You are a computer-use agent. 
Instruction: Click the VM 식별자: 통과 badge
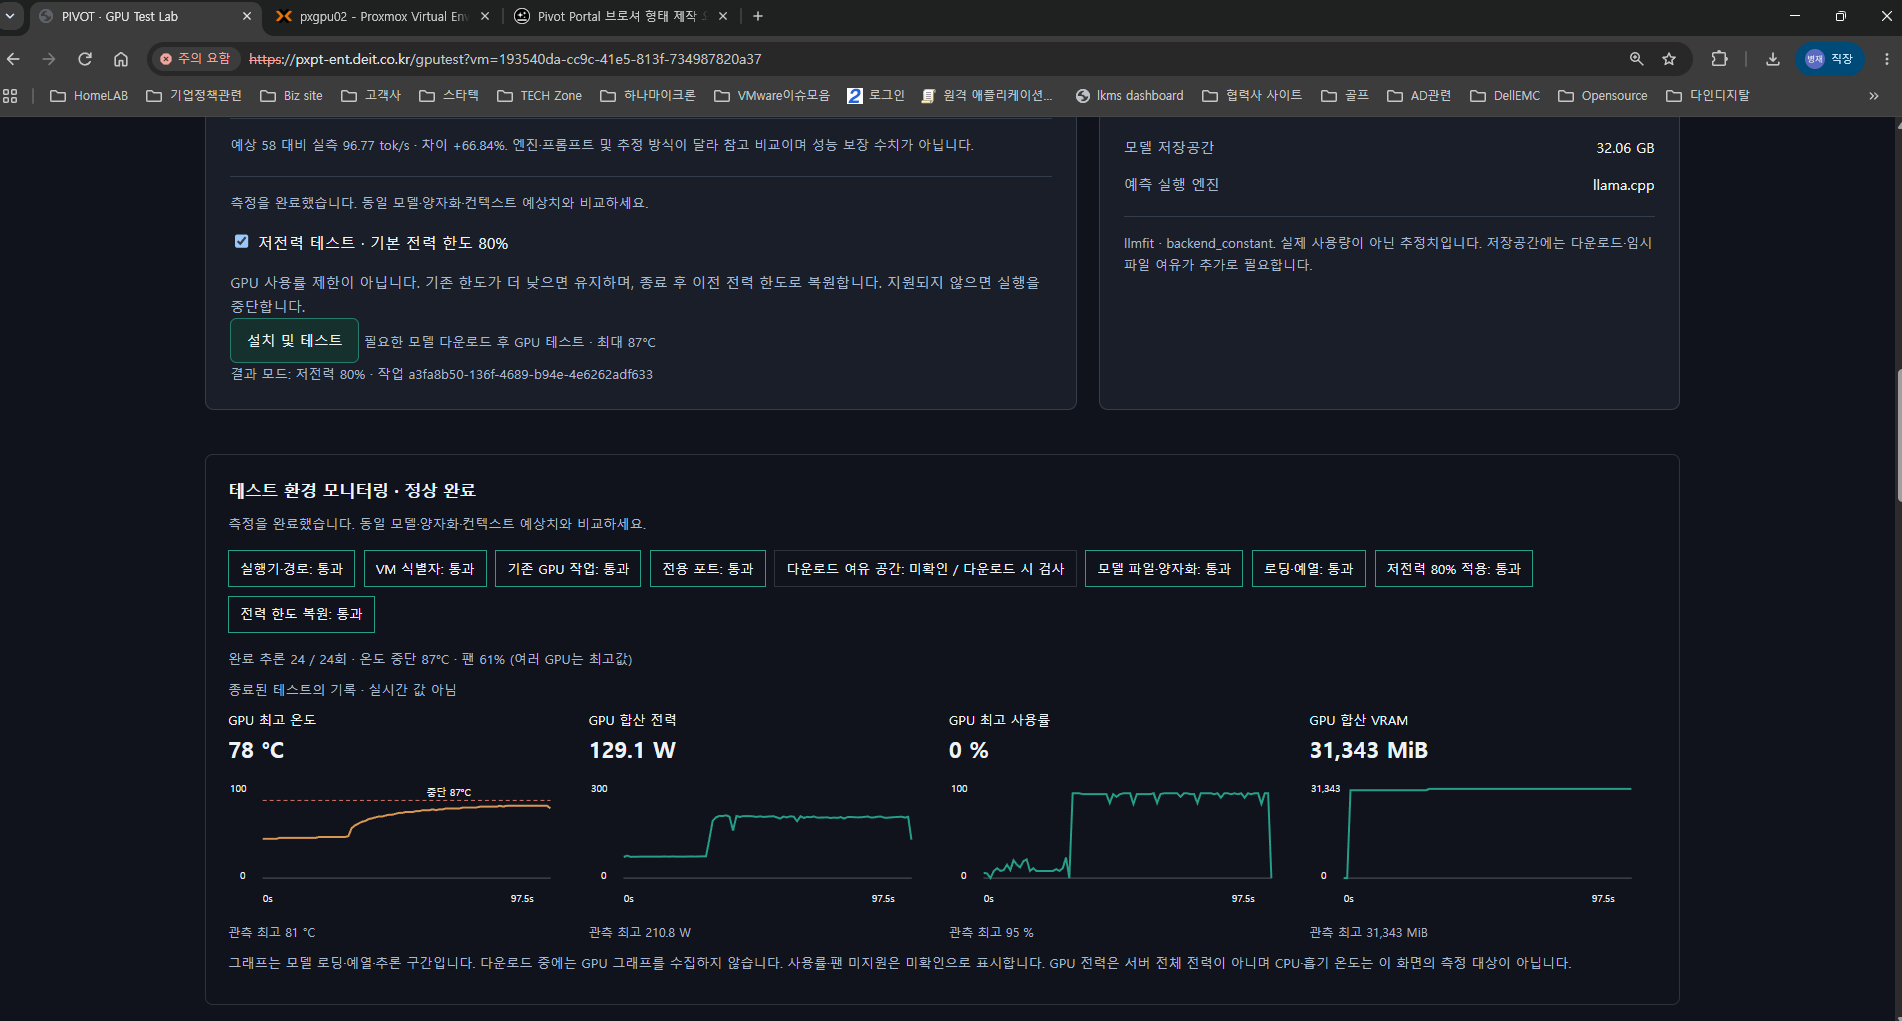coord(425,569)
